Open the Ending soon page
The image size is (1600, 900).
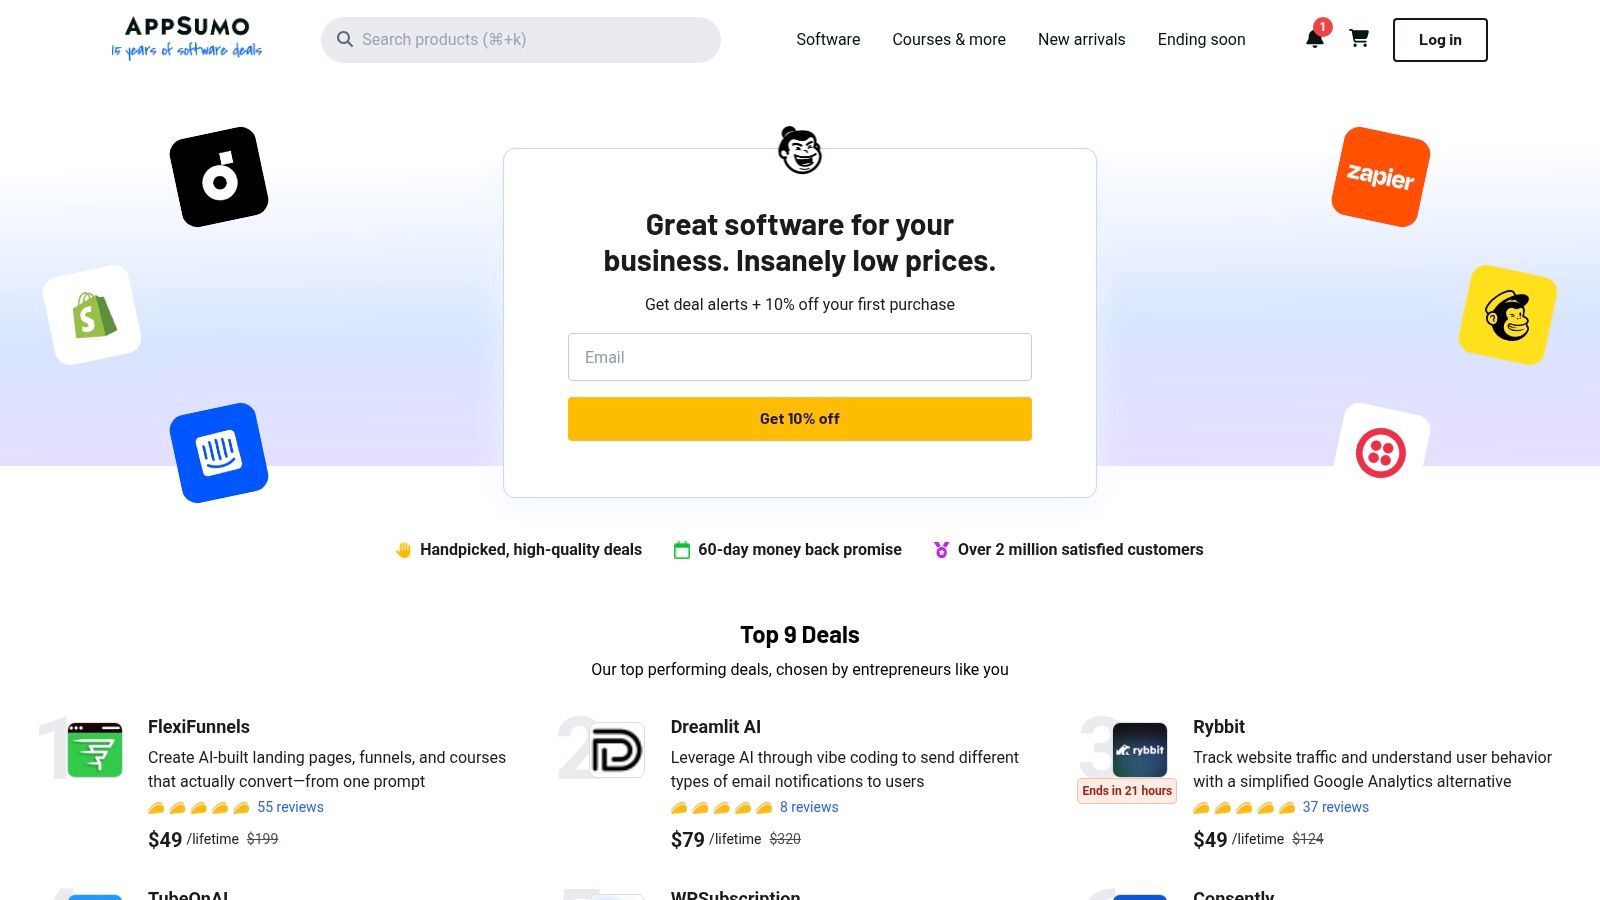1201,39
